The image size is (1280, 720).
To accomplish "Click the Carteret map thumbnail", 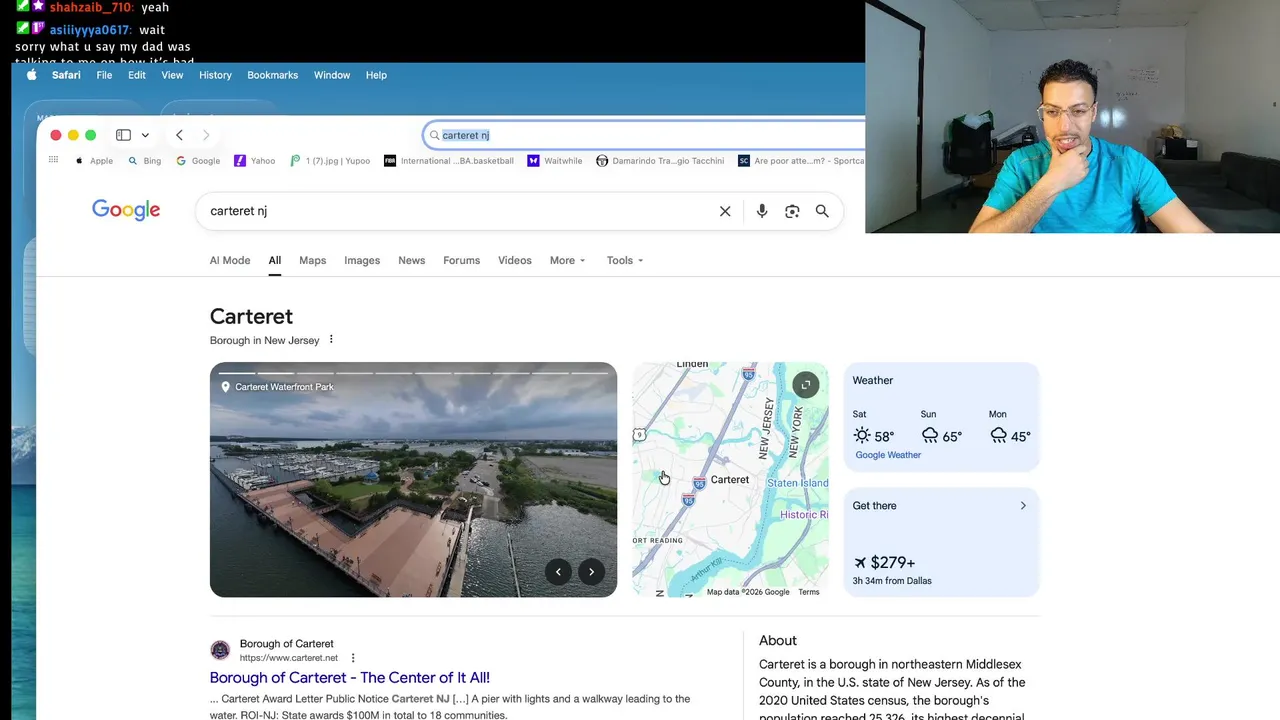I will [730, 480].
